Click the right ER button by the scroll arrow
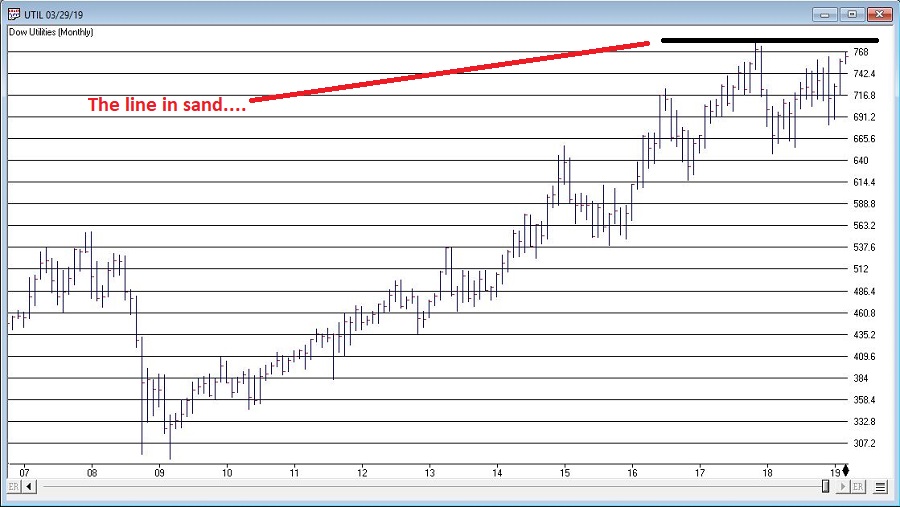The height and width of the screenshot is (507, 900). [x=858, y=487]
